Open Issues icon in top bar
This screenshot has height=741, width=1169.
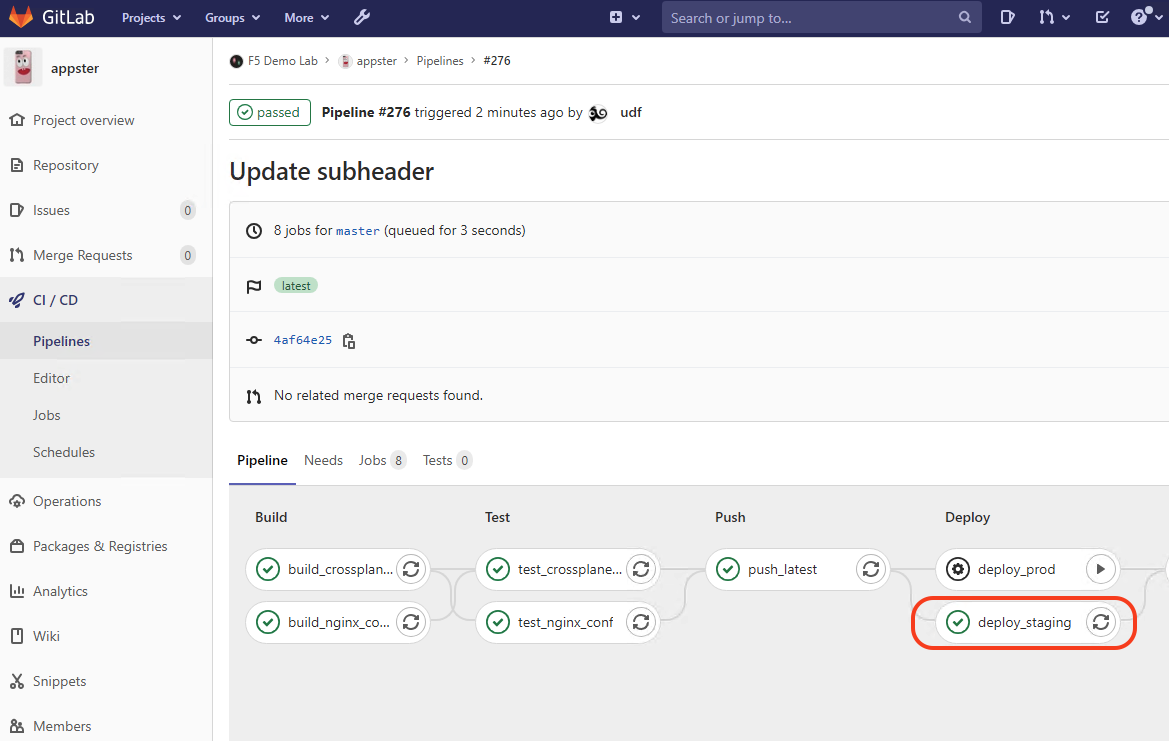(1007, 17)
